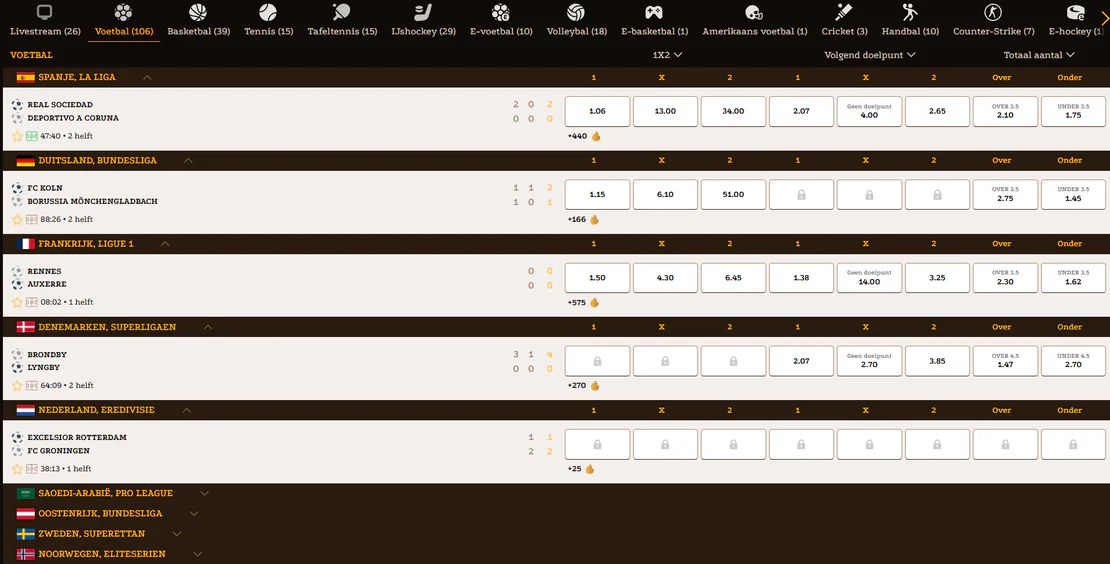Click the Spain flag icon

pyautogui.click(x=25, y=77)
